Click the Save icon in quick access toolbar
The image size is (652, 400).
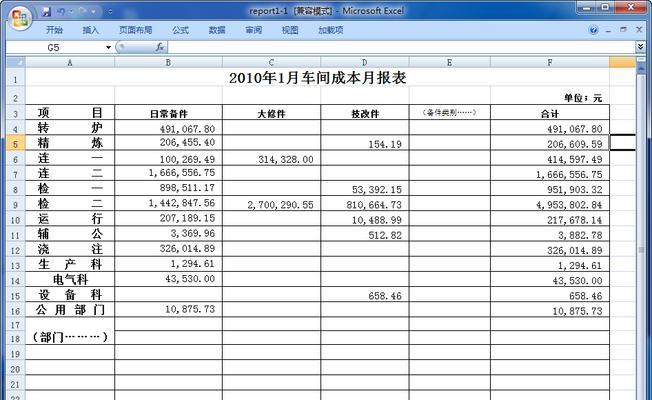pos(46,12)
